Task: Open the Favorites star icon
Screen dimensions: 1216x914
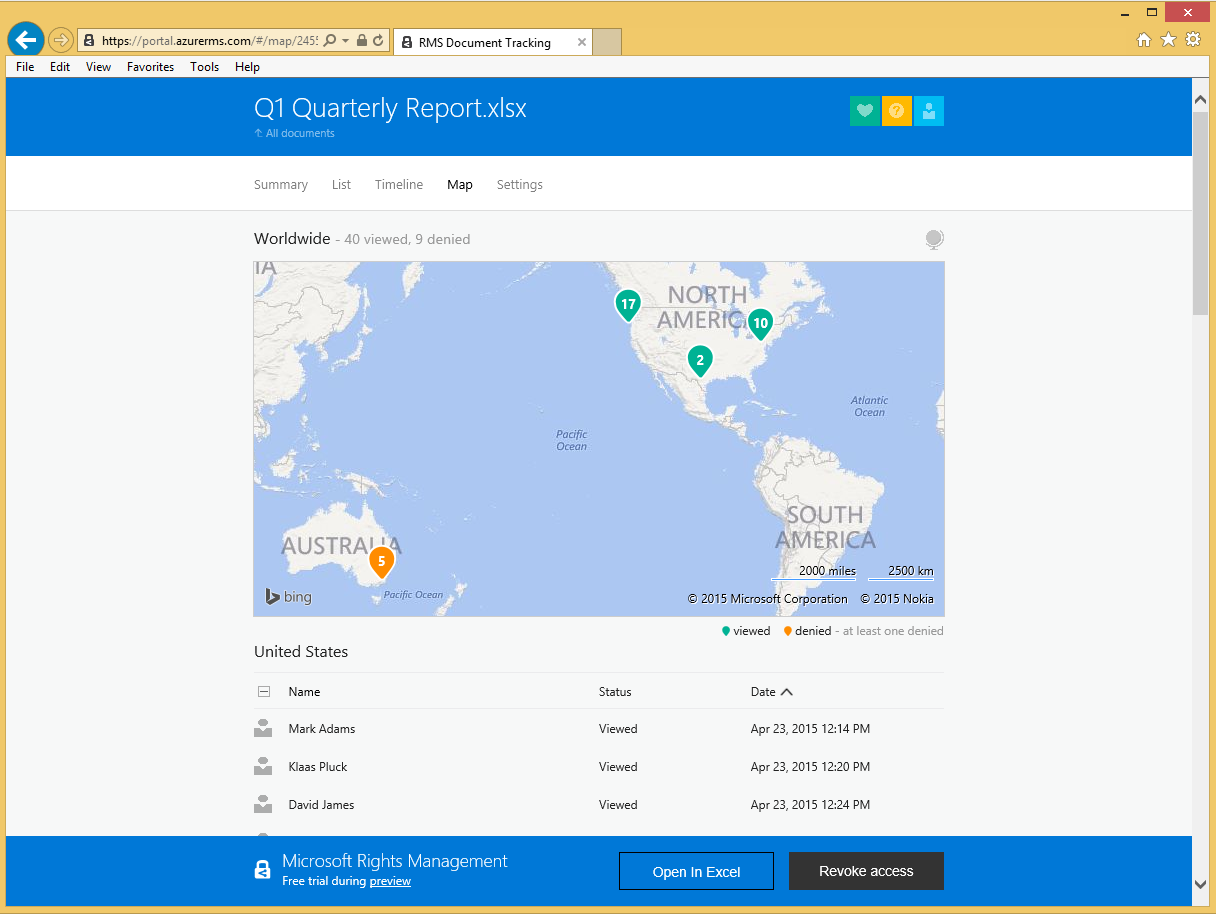Action: (x=1168, y=40)
